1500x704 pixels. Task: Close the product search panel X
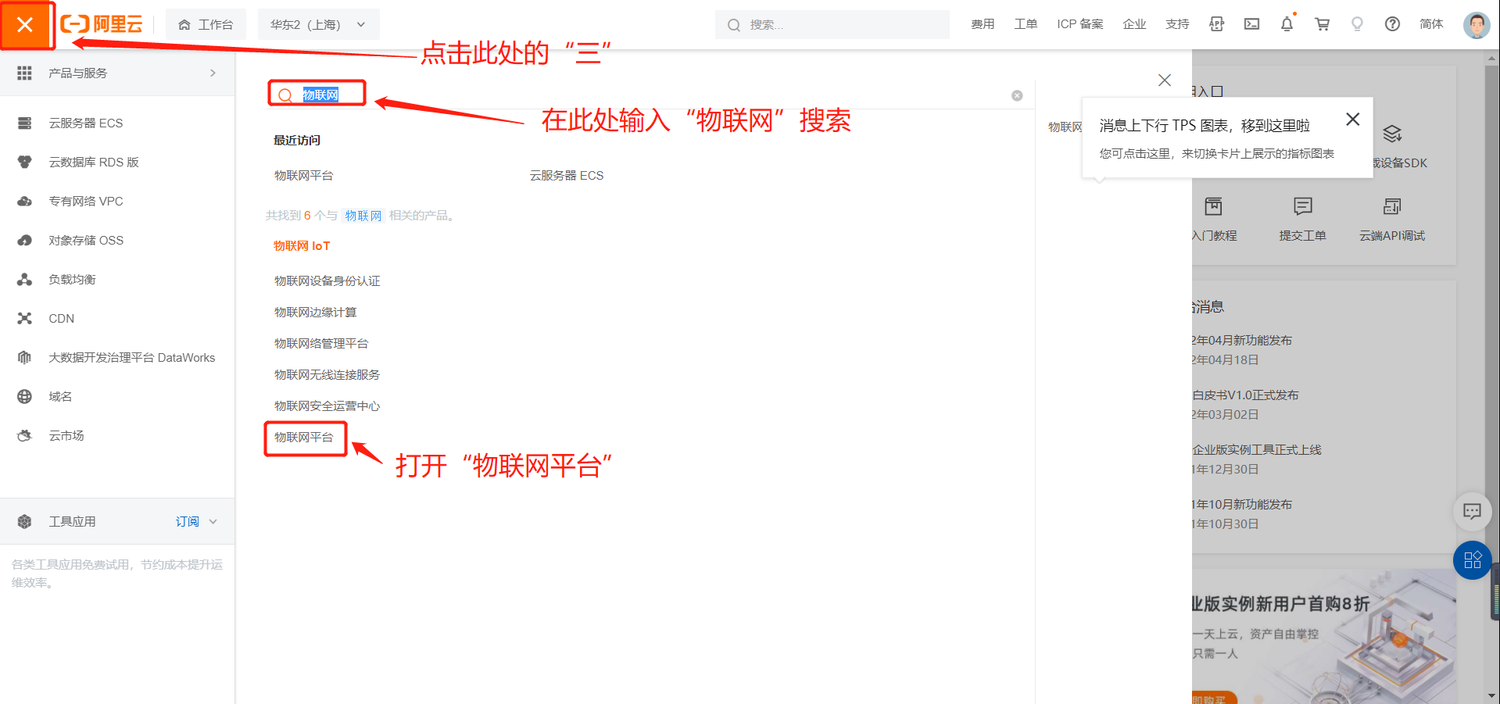click(x=1164, y=80)
